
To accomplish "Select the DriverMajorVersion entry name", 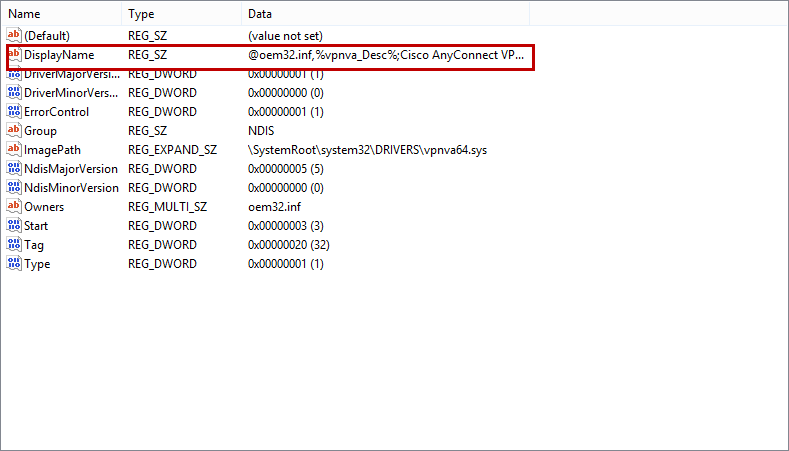I will click(x=70, y=74).
